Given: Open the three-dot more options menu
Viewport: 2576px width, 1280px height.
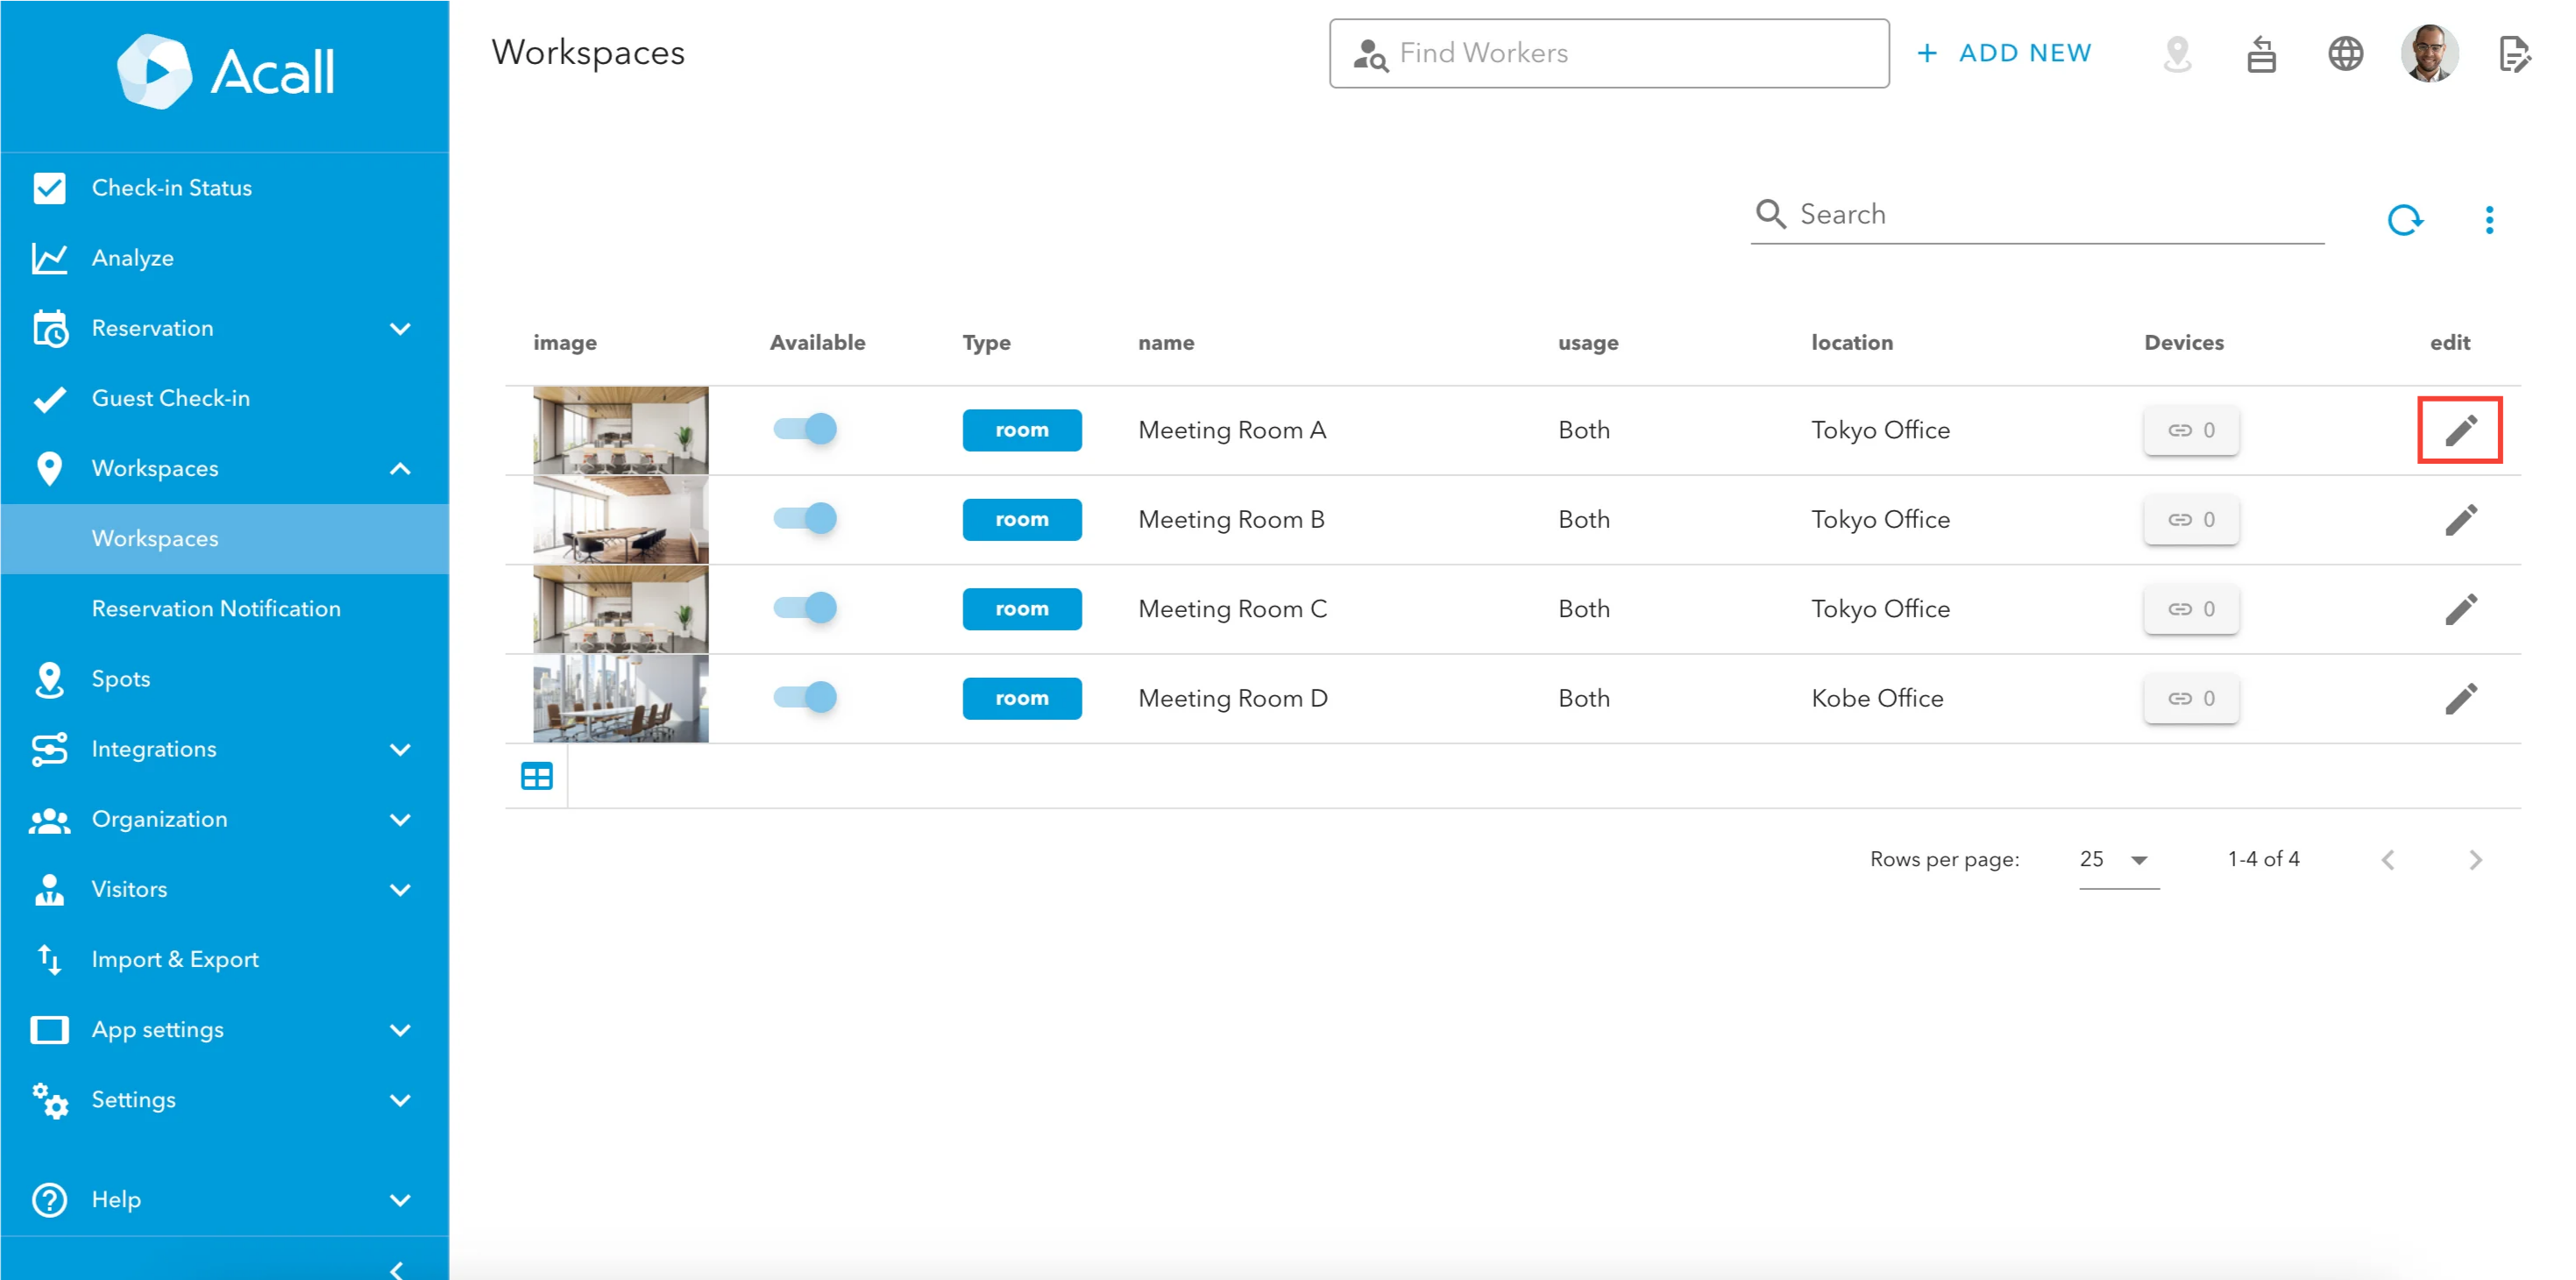Looking at the screenshot, I should [x=2489, y=219].
